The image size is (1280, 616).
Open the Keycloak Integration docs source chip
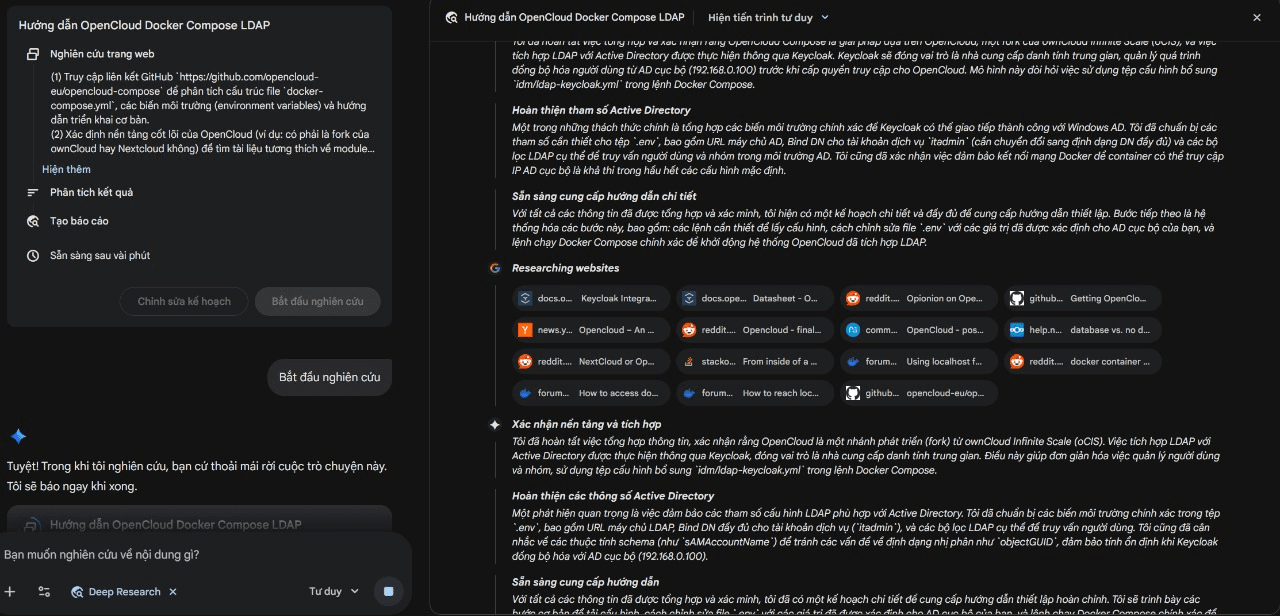[591, 298]
